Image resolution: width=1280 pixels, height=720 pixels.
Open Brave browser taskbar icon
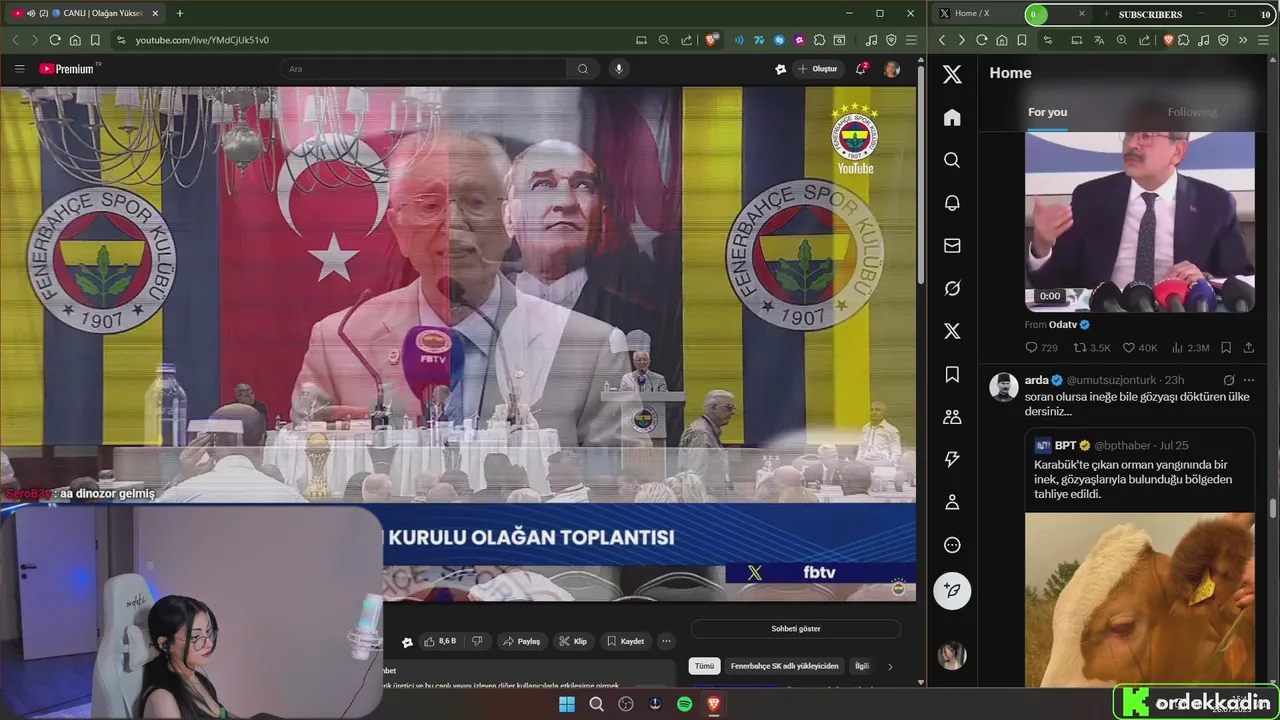pos(714,704)
